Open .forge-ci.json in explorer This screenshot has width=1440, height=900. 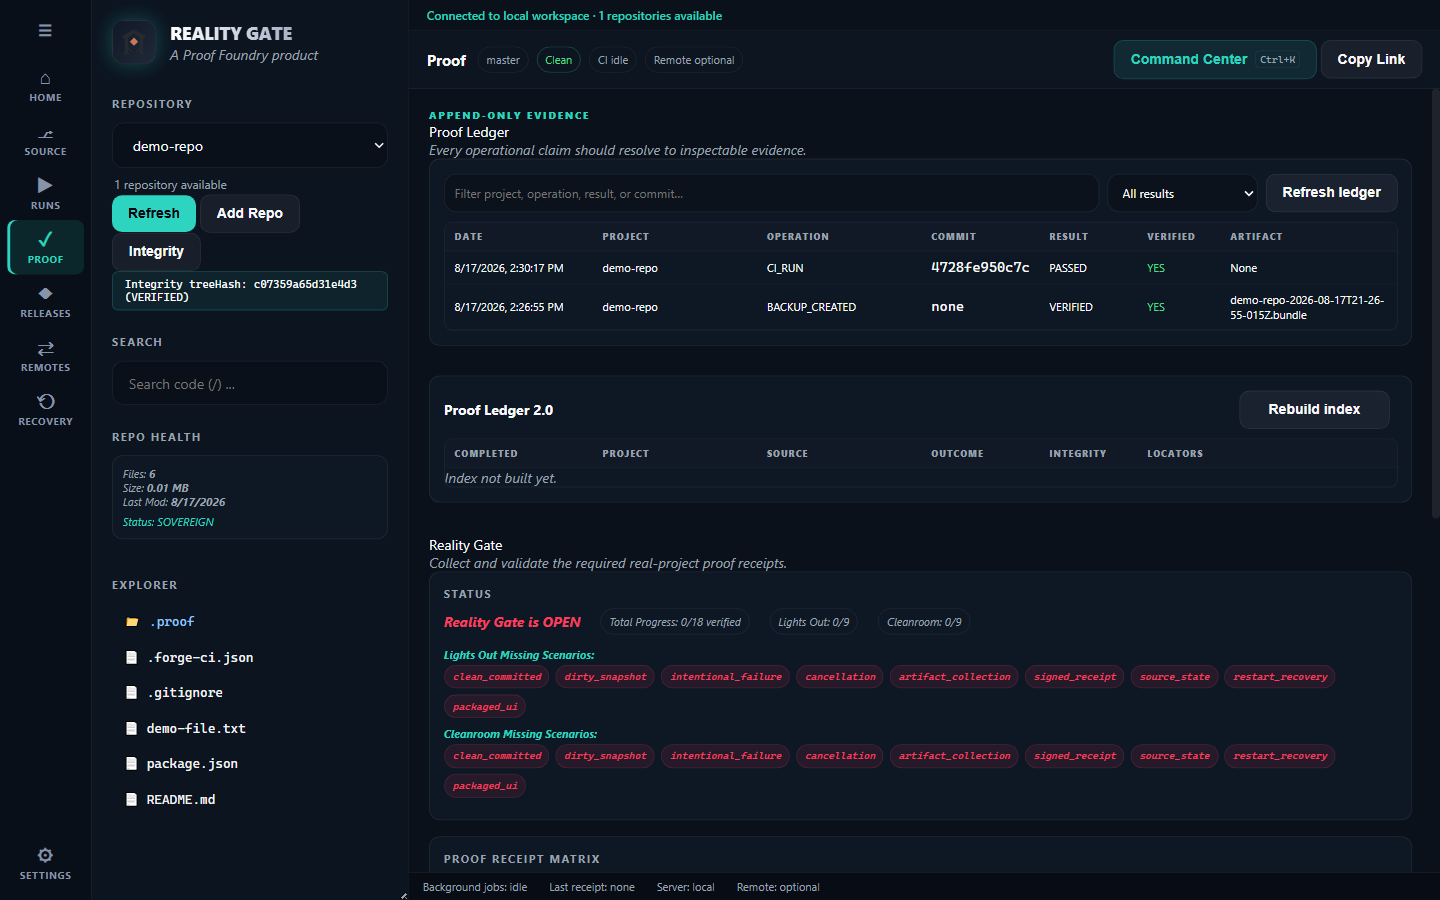[200, 657]
